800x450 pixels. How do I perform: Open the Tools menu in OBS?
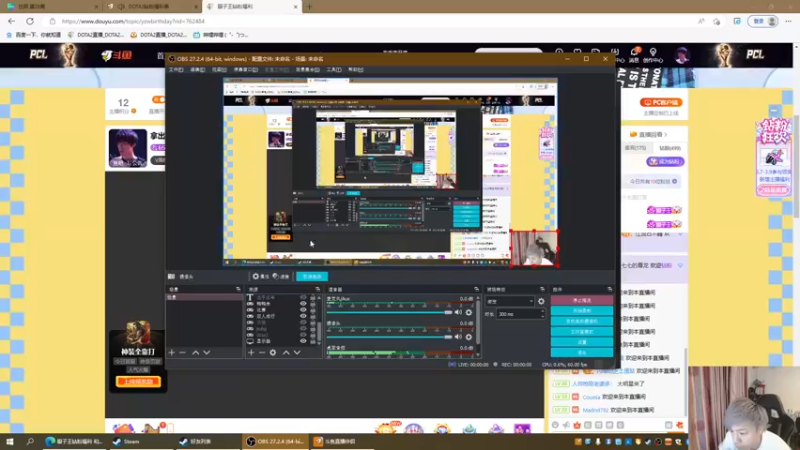(x=334, y=70)
